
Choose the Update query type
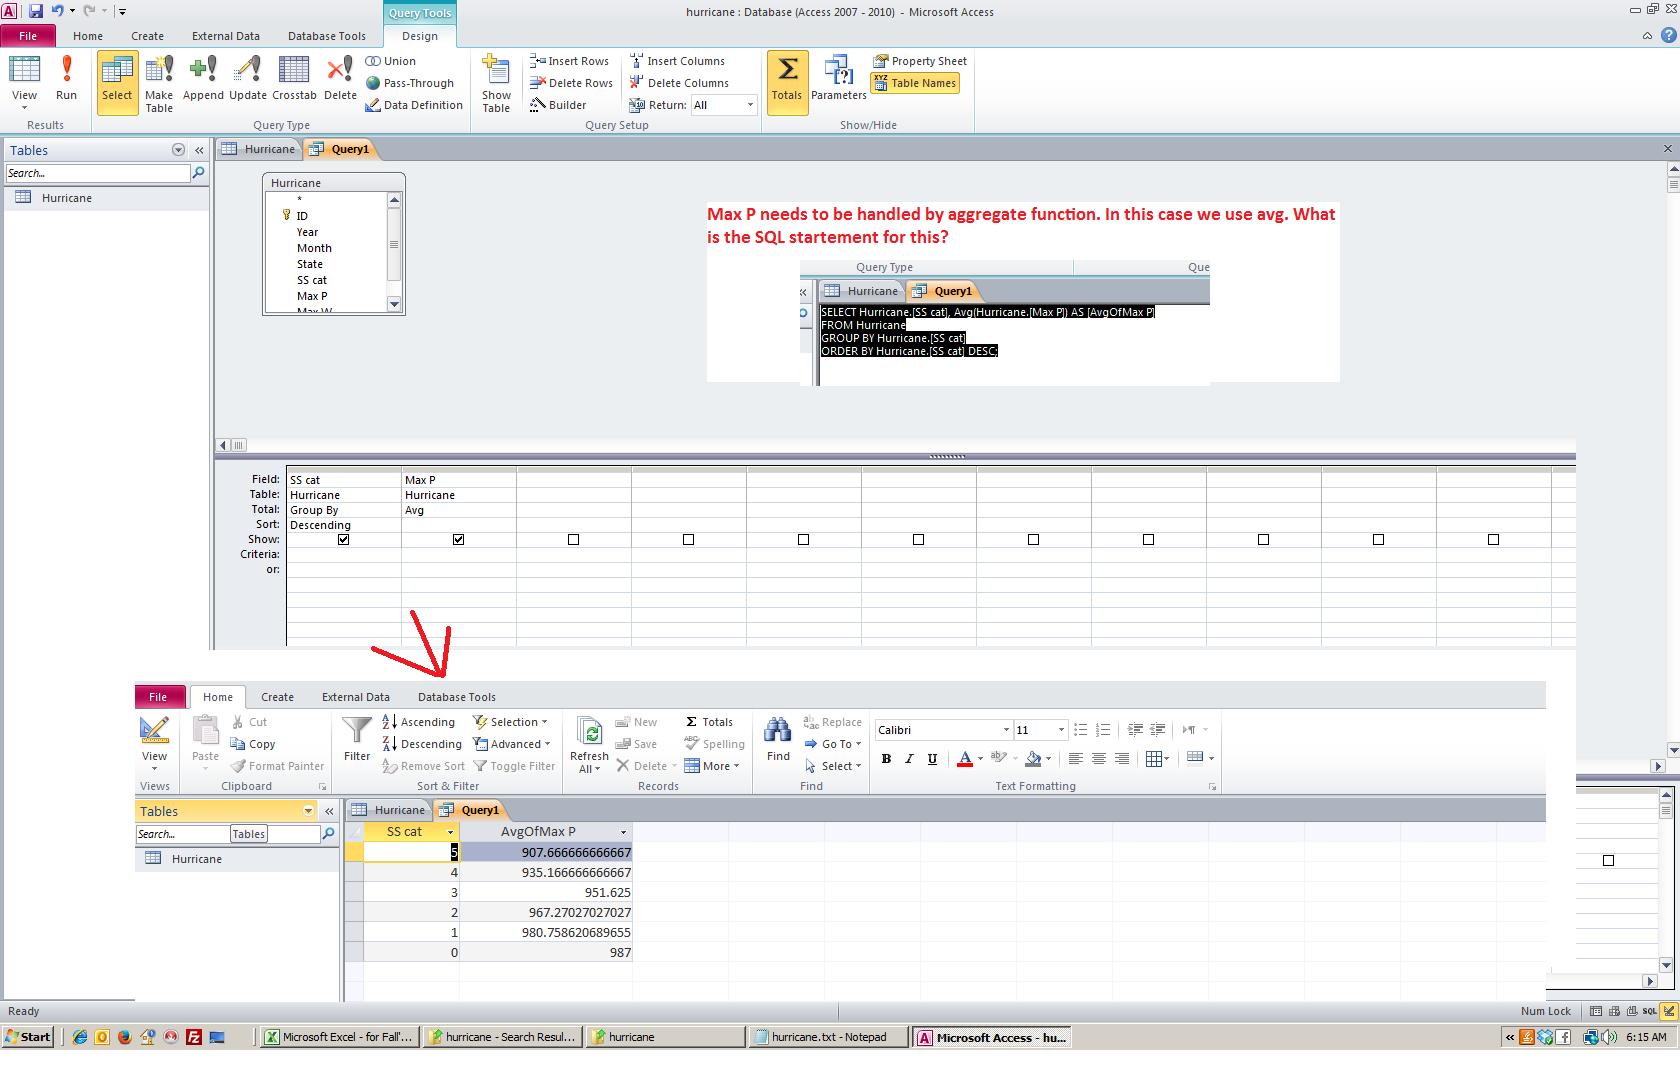(247, 80)
